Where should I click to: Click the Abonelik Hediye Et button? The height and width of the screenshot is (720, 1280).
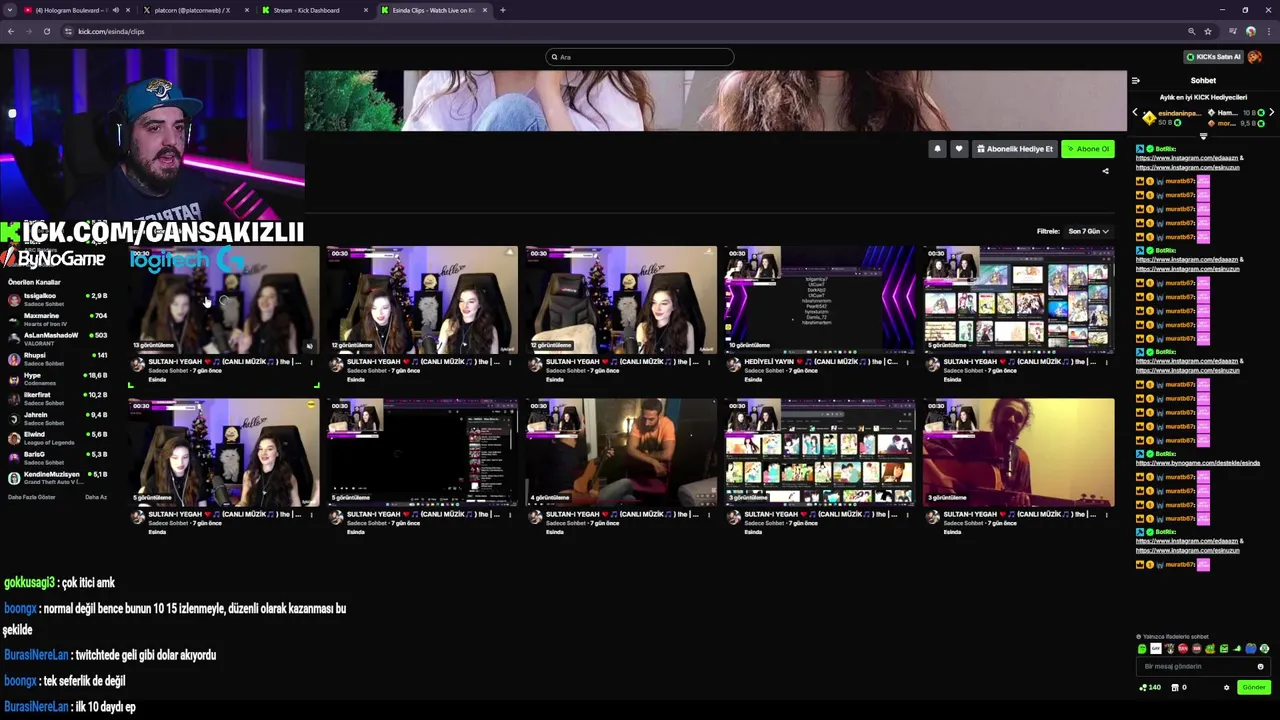[1015, 149]
